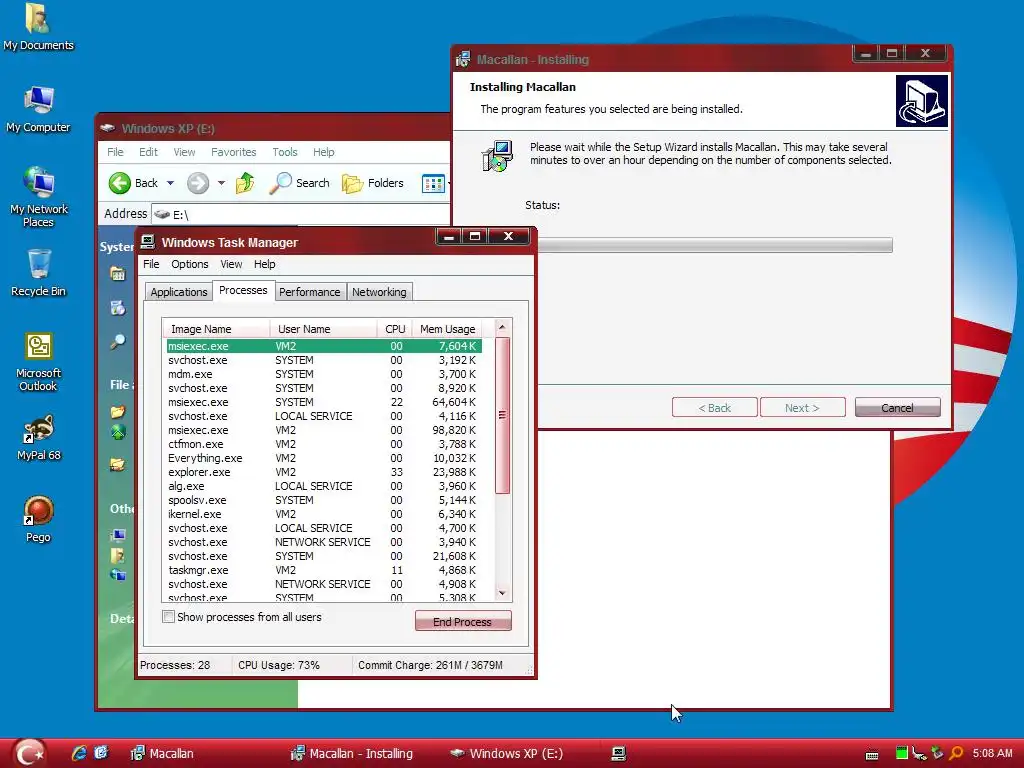Open Task Manager's Options menu
Image resolution: width=1024 pixels, height=768 pixels.
pos(189,264)
